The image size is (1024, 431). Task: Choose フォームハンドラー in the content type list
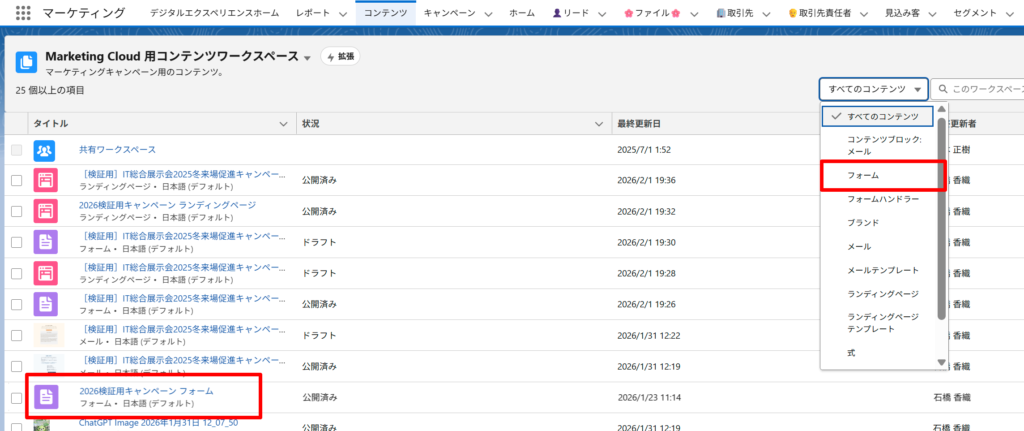[x=879, y=199]
